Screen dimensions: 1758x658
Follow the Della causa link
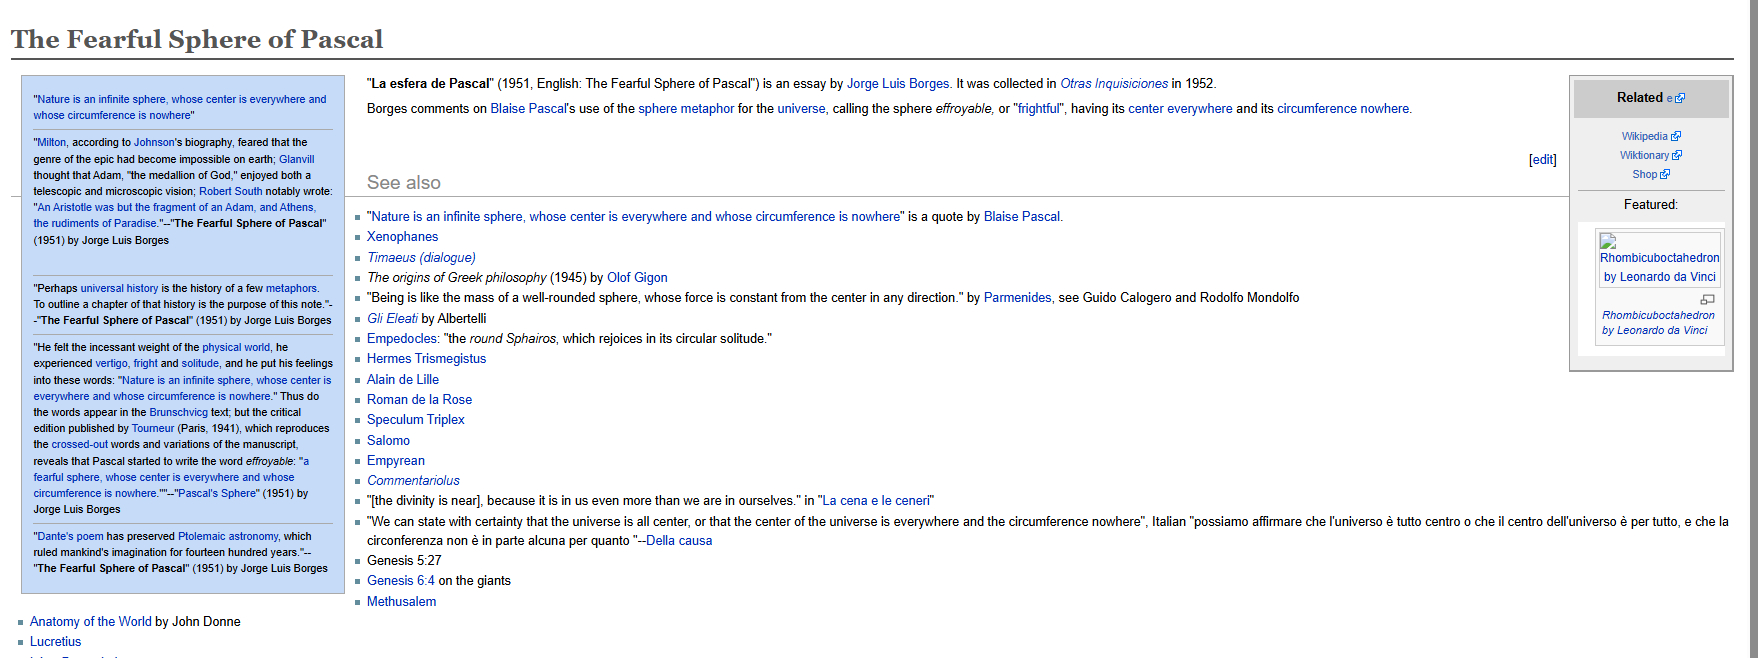pyautogui.click(x=679, y=541)
